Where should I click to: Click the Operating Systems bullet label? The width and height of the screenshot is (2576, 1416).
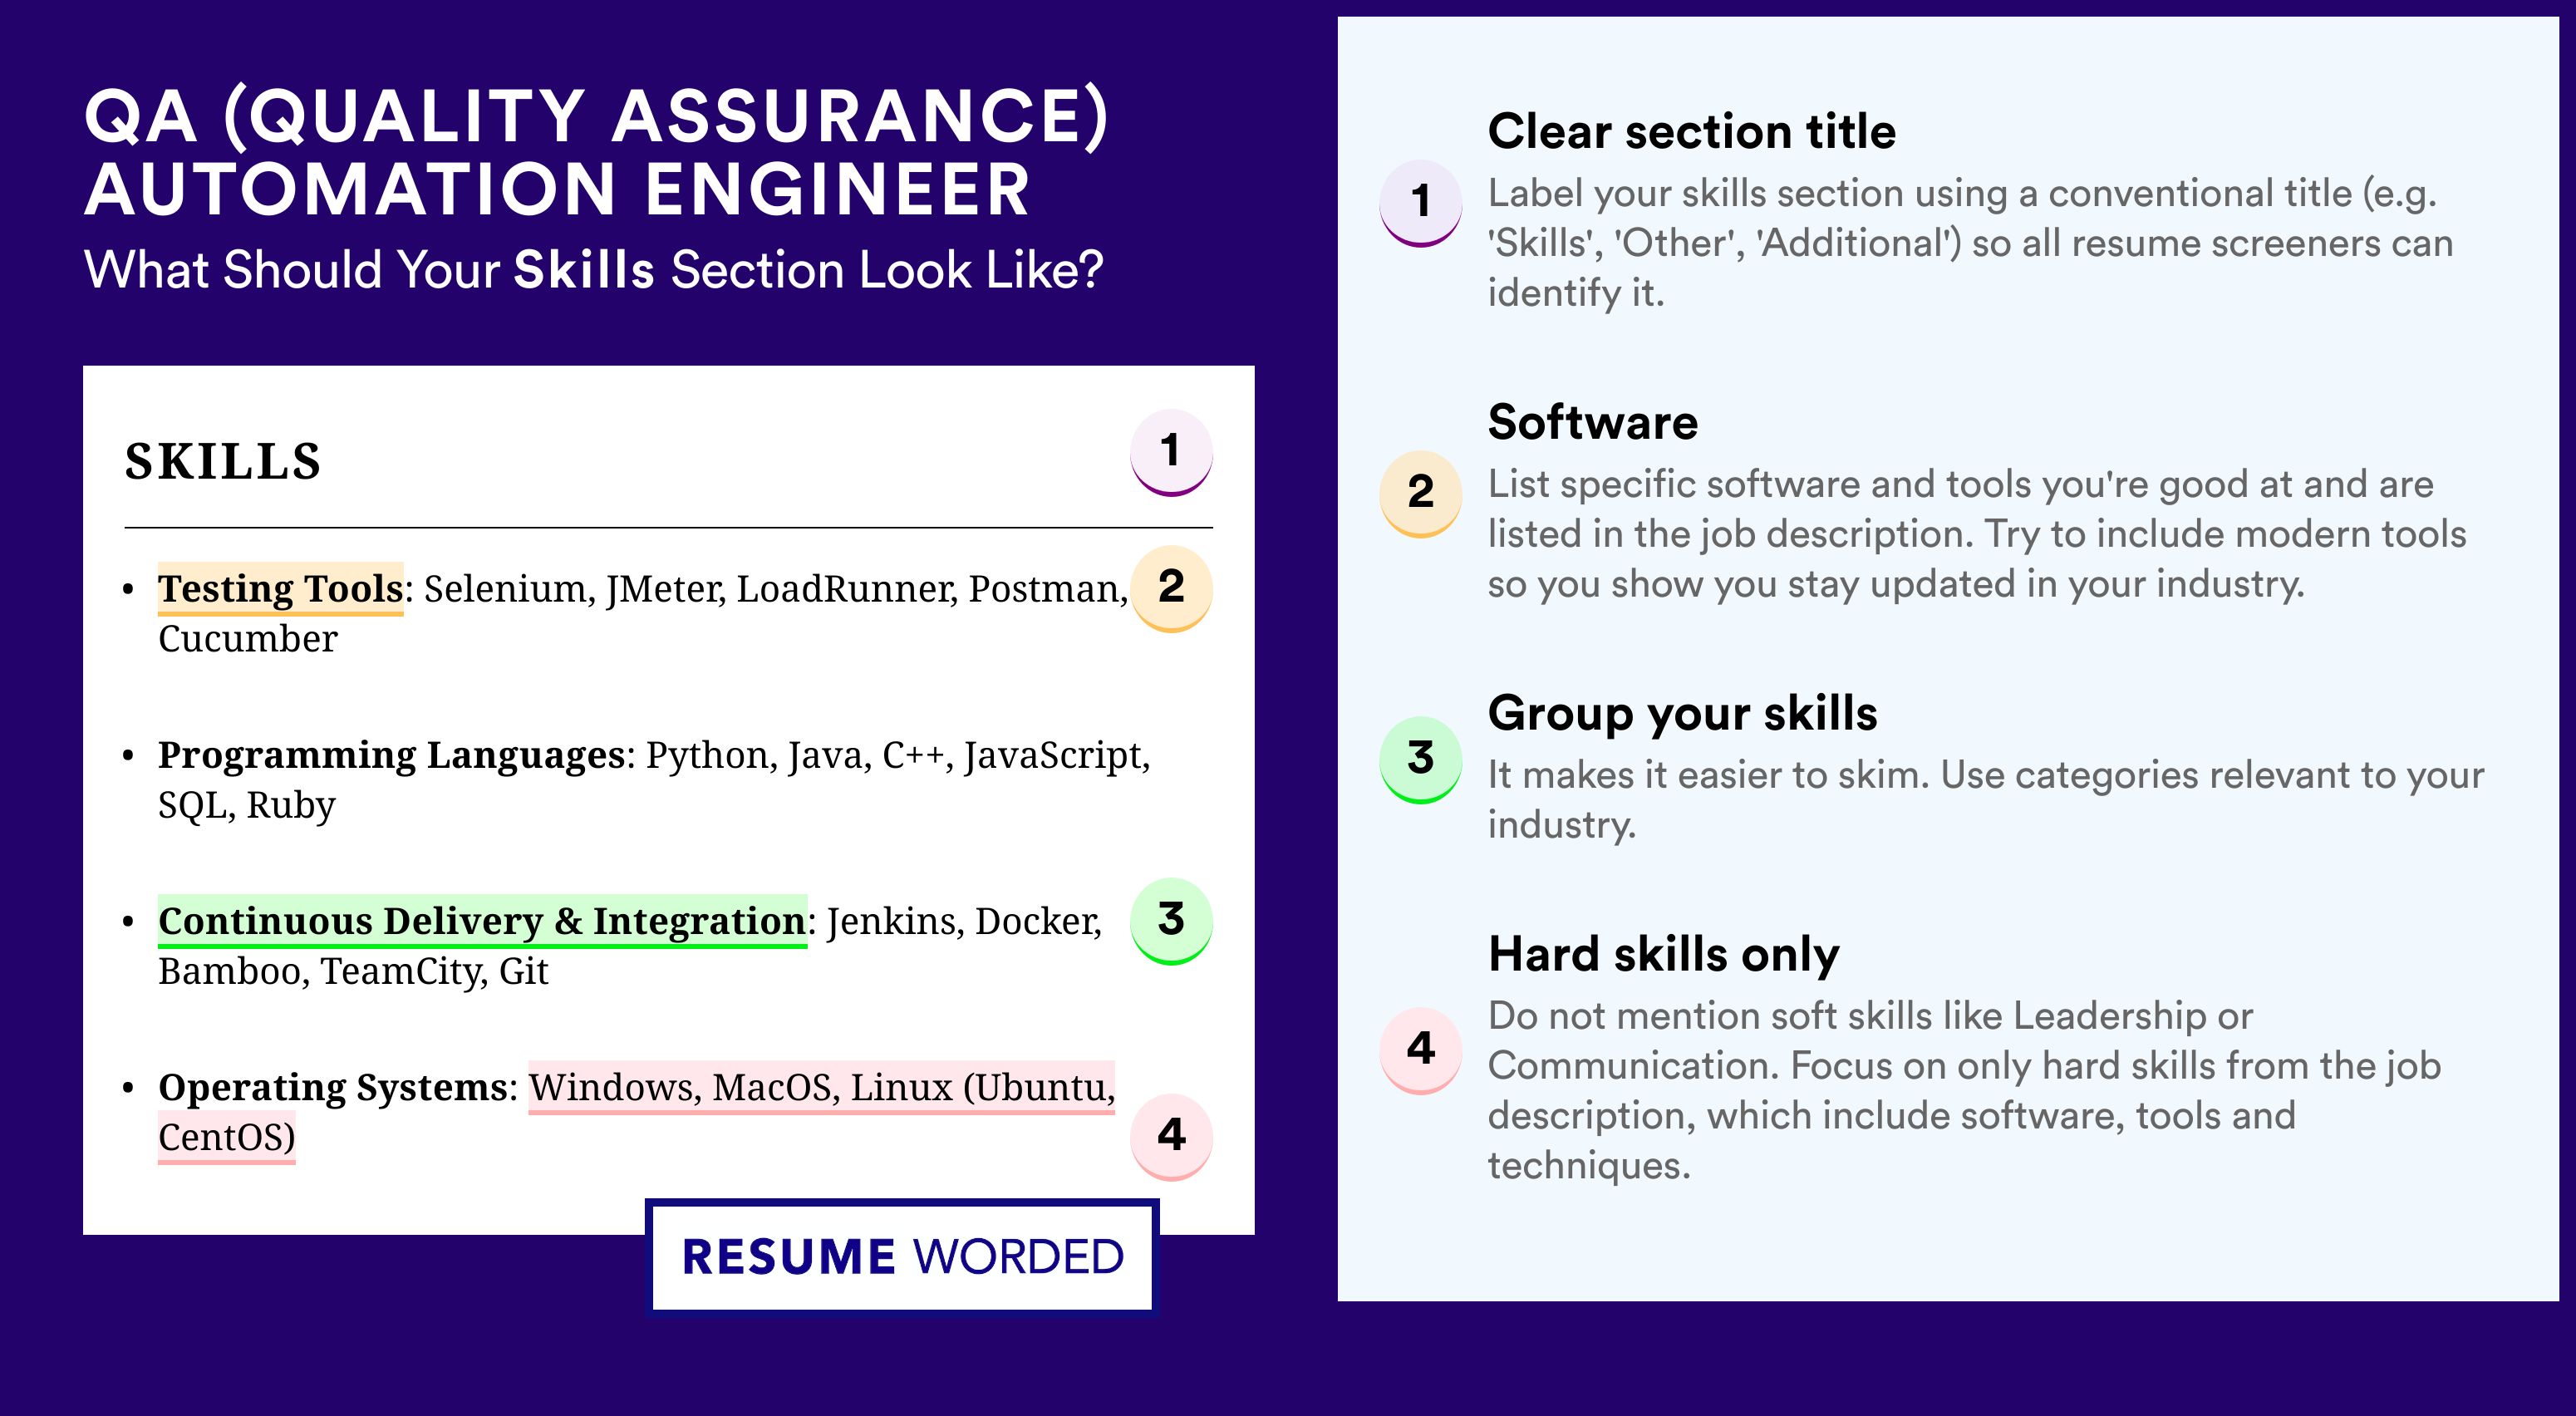(x=333, y=1087)
